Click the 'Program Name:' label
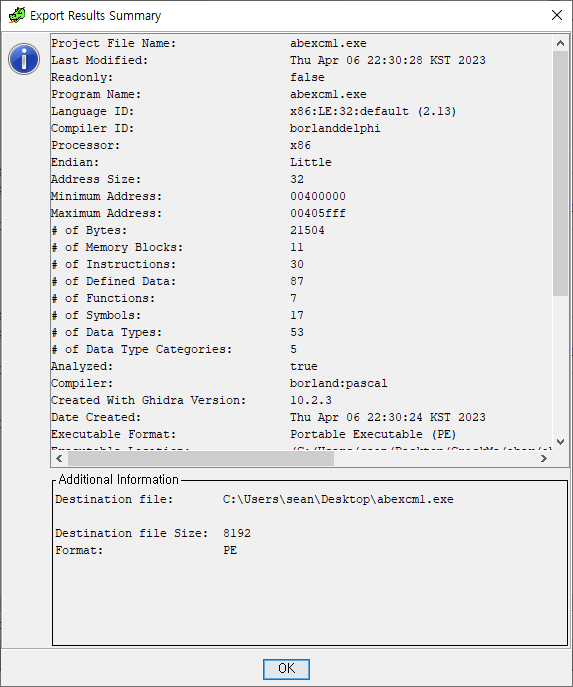 [x=96, y=95]
